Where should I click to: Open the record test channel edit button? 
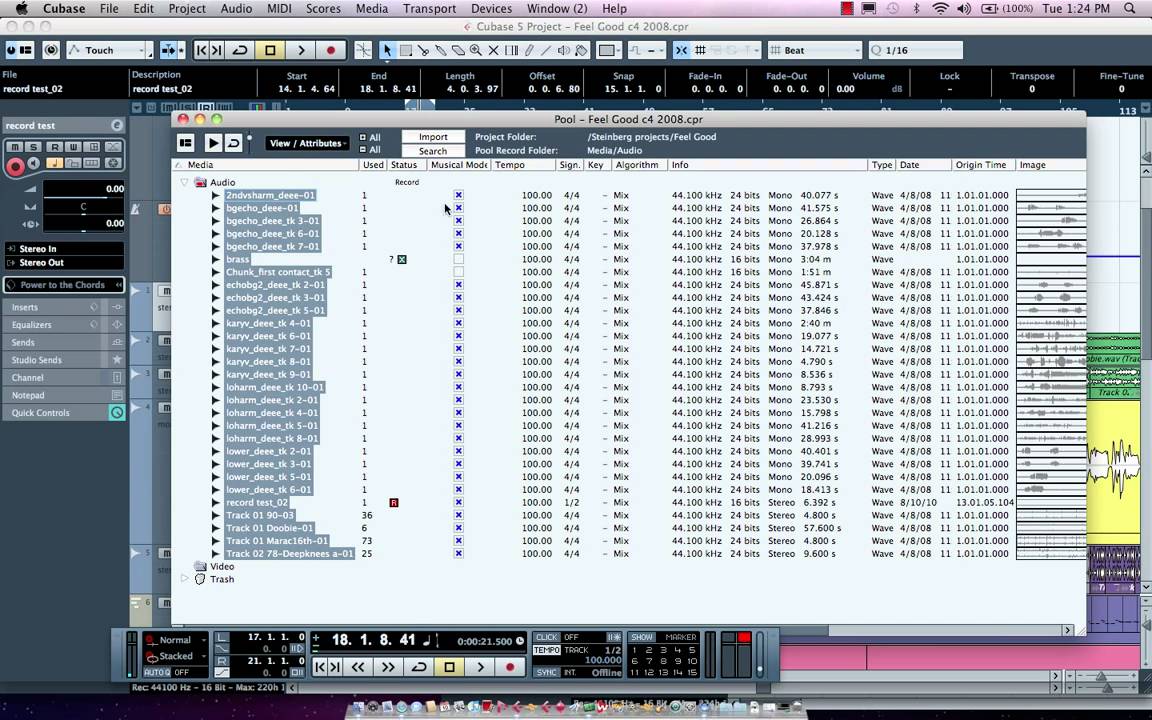tap(117, 126)
